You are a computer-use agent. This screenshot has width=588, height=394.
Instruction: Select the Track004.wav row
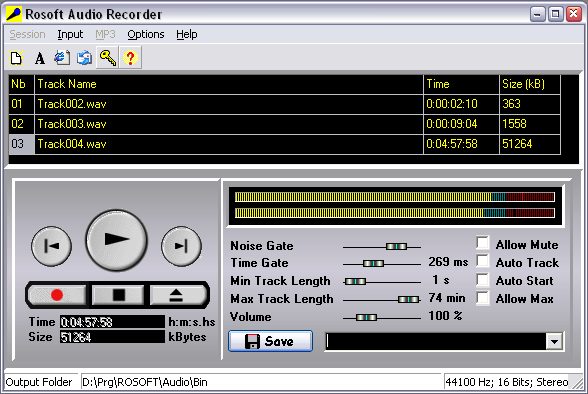point(285,144)
